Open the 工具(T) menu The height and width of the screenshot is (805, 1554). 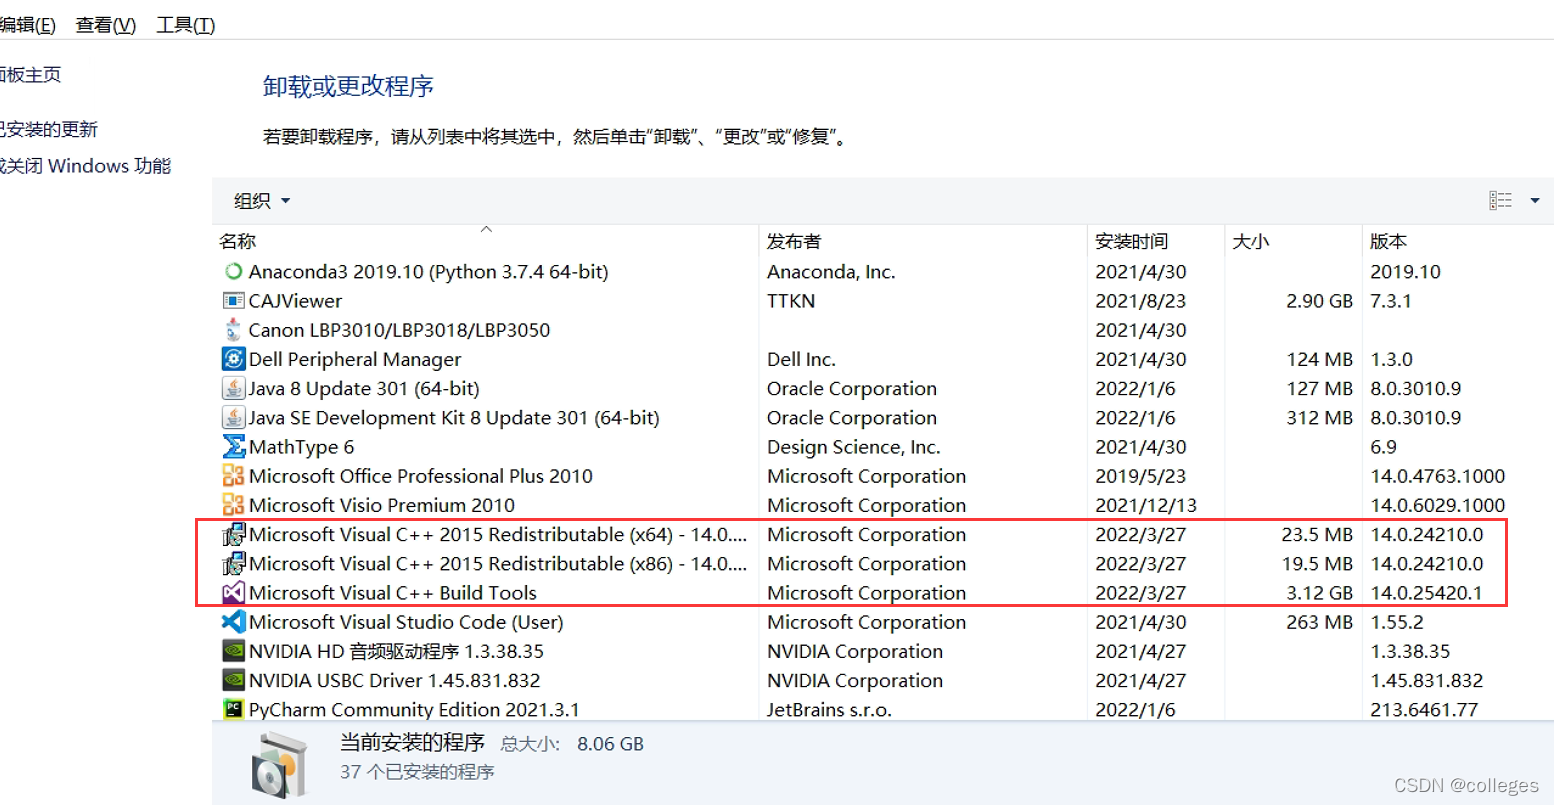(x=186, y=25)
